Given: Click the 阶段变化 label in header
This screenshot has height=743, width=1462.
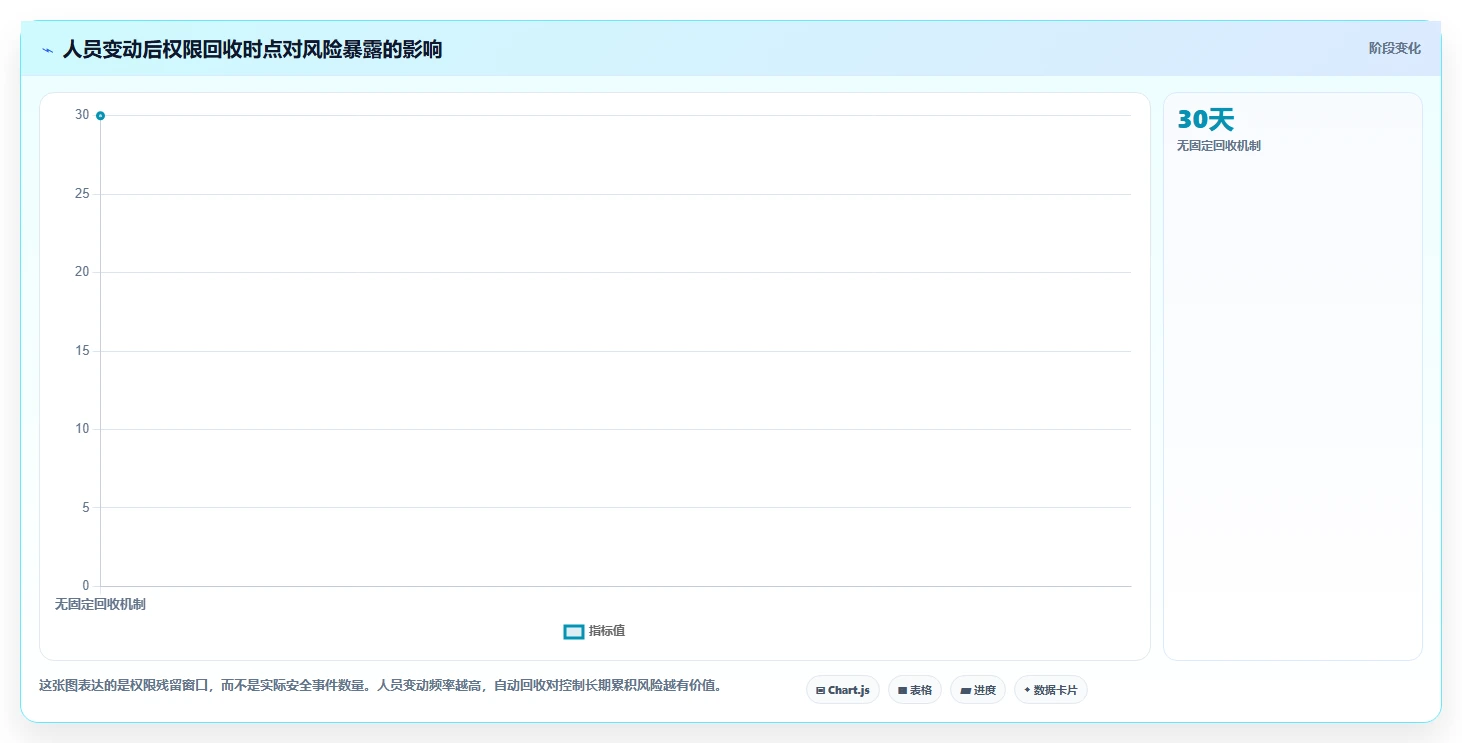Looking at the screenshot, I should 1394,48.
